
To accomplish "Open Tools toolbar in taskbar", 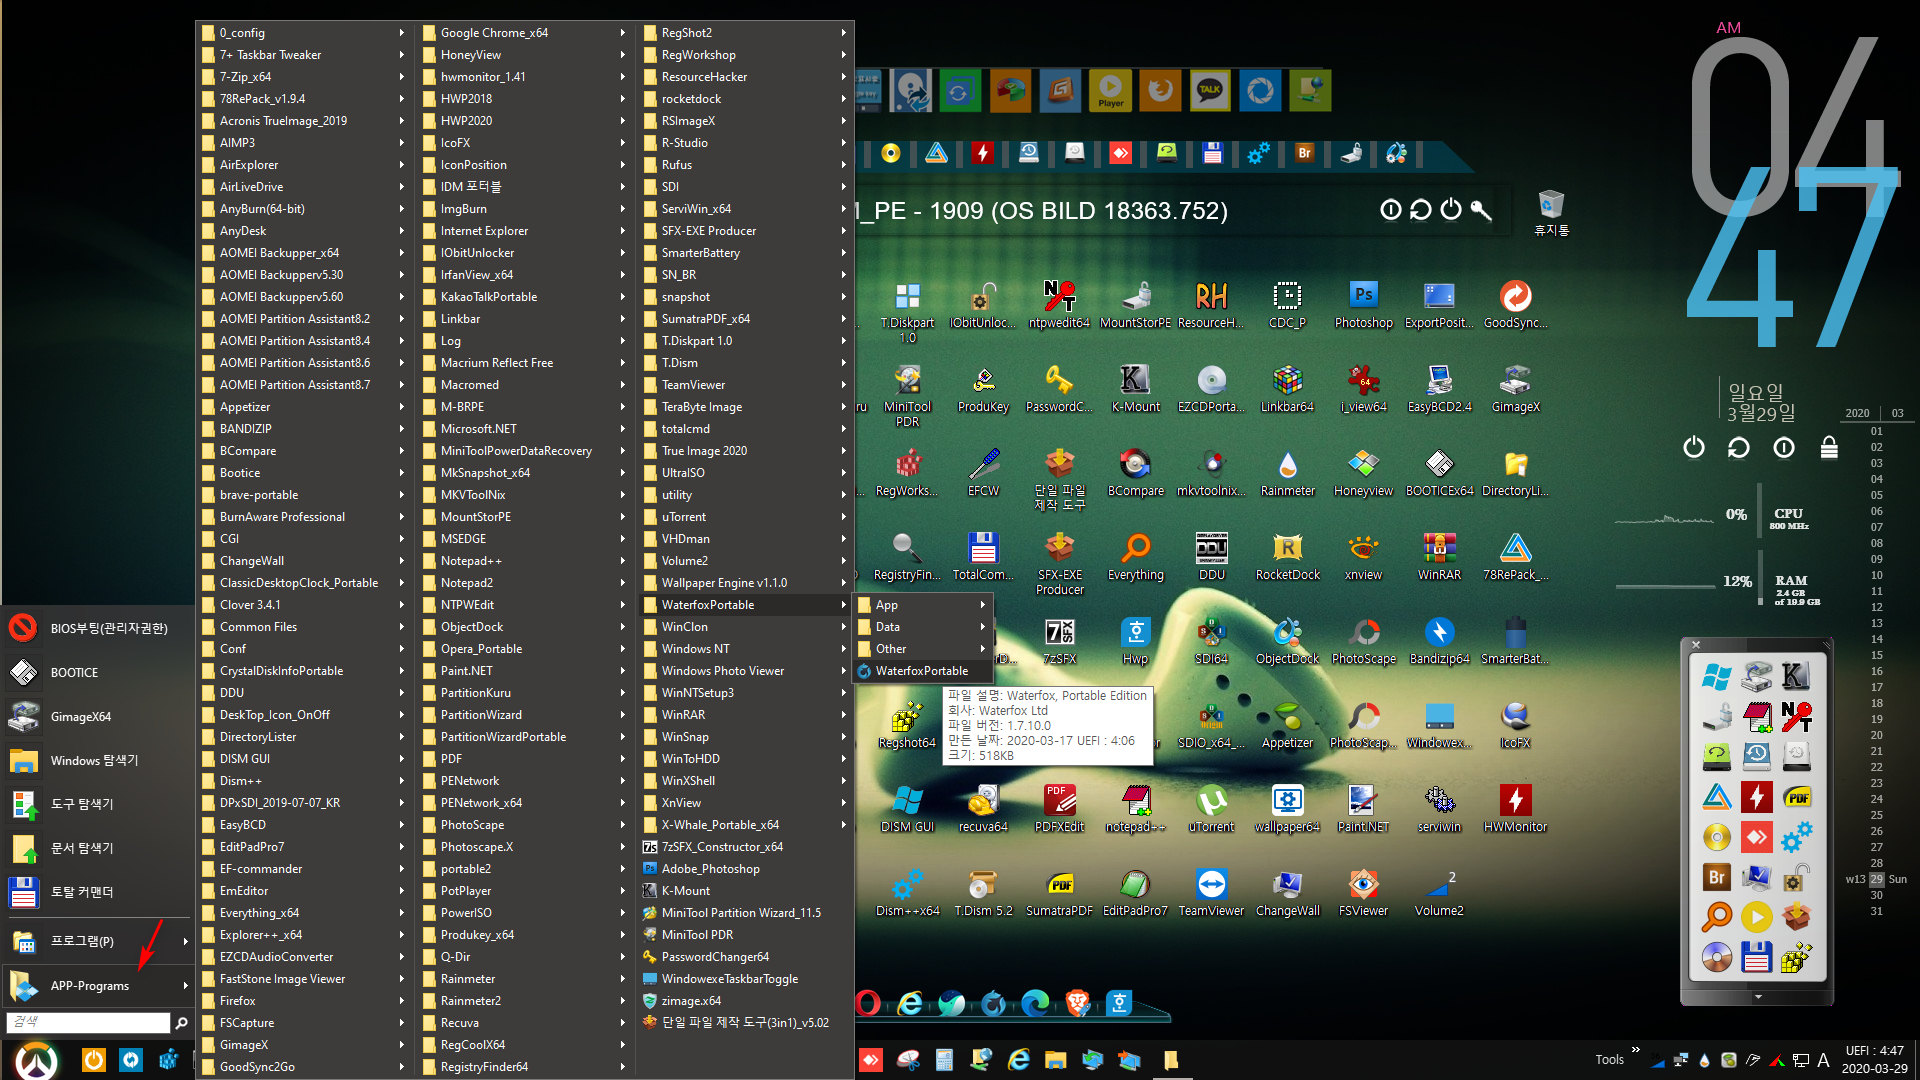I will (1609, 1059).
